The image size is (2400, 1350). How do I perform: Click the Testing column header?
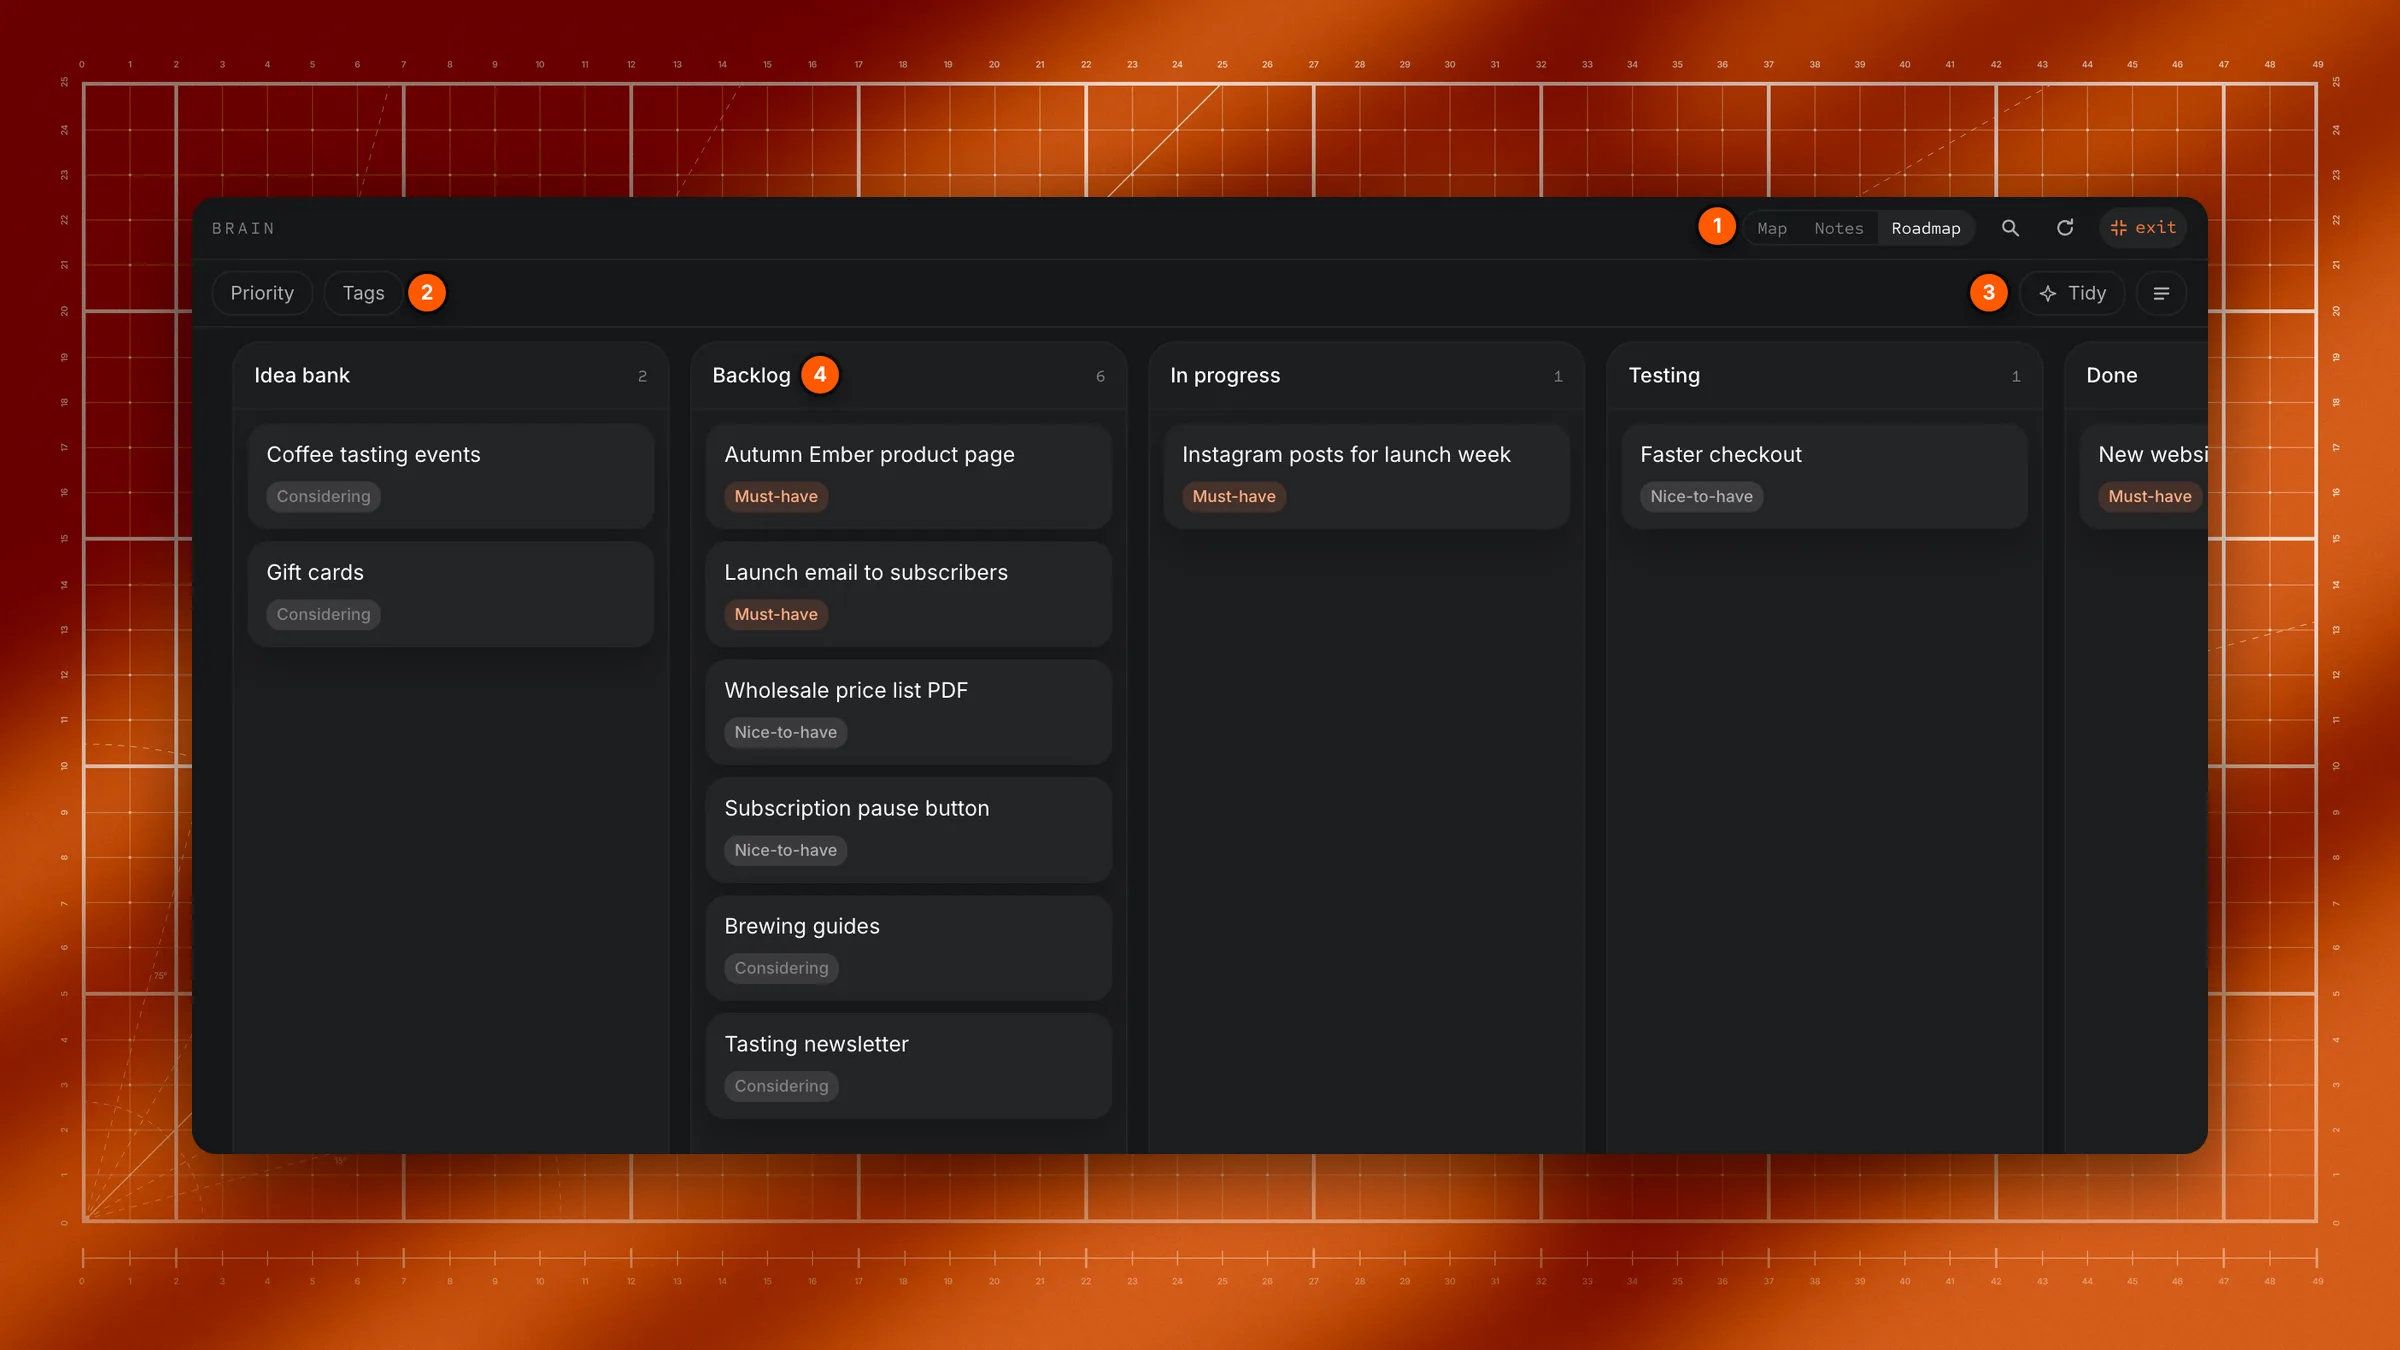tap(1825, 375)
